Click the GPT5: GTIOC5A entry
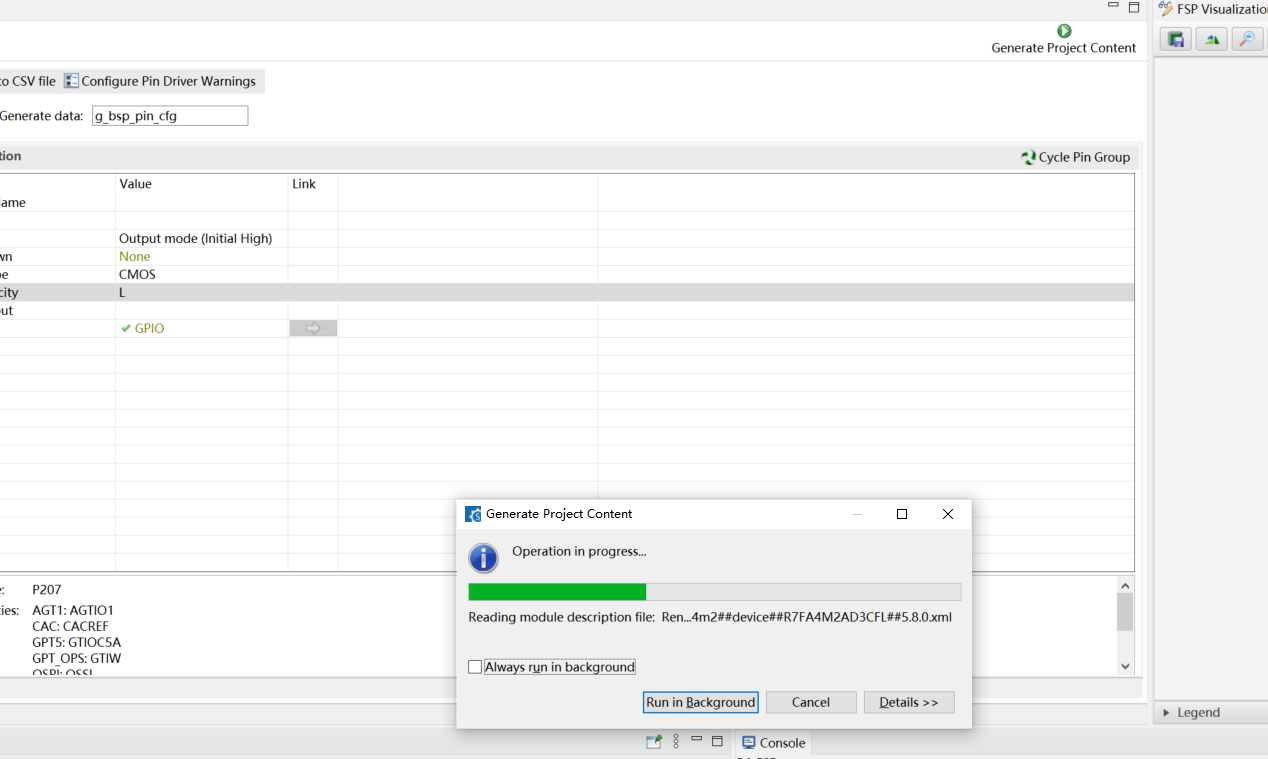This screenshot has height=759, width=1268. click(77, 642)
